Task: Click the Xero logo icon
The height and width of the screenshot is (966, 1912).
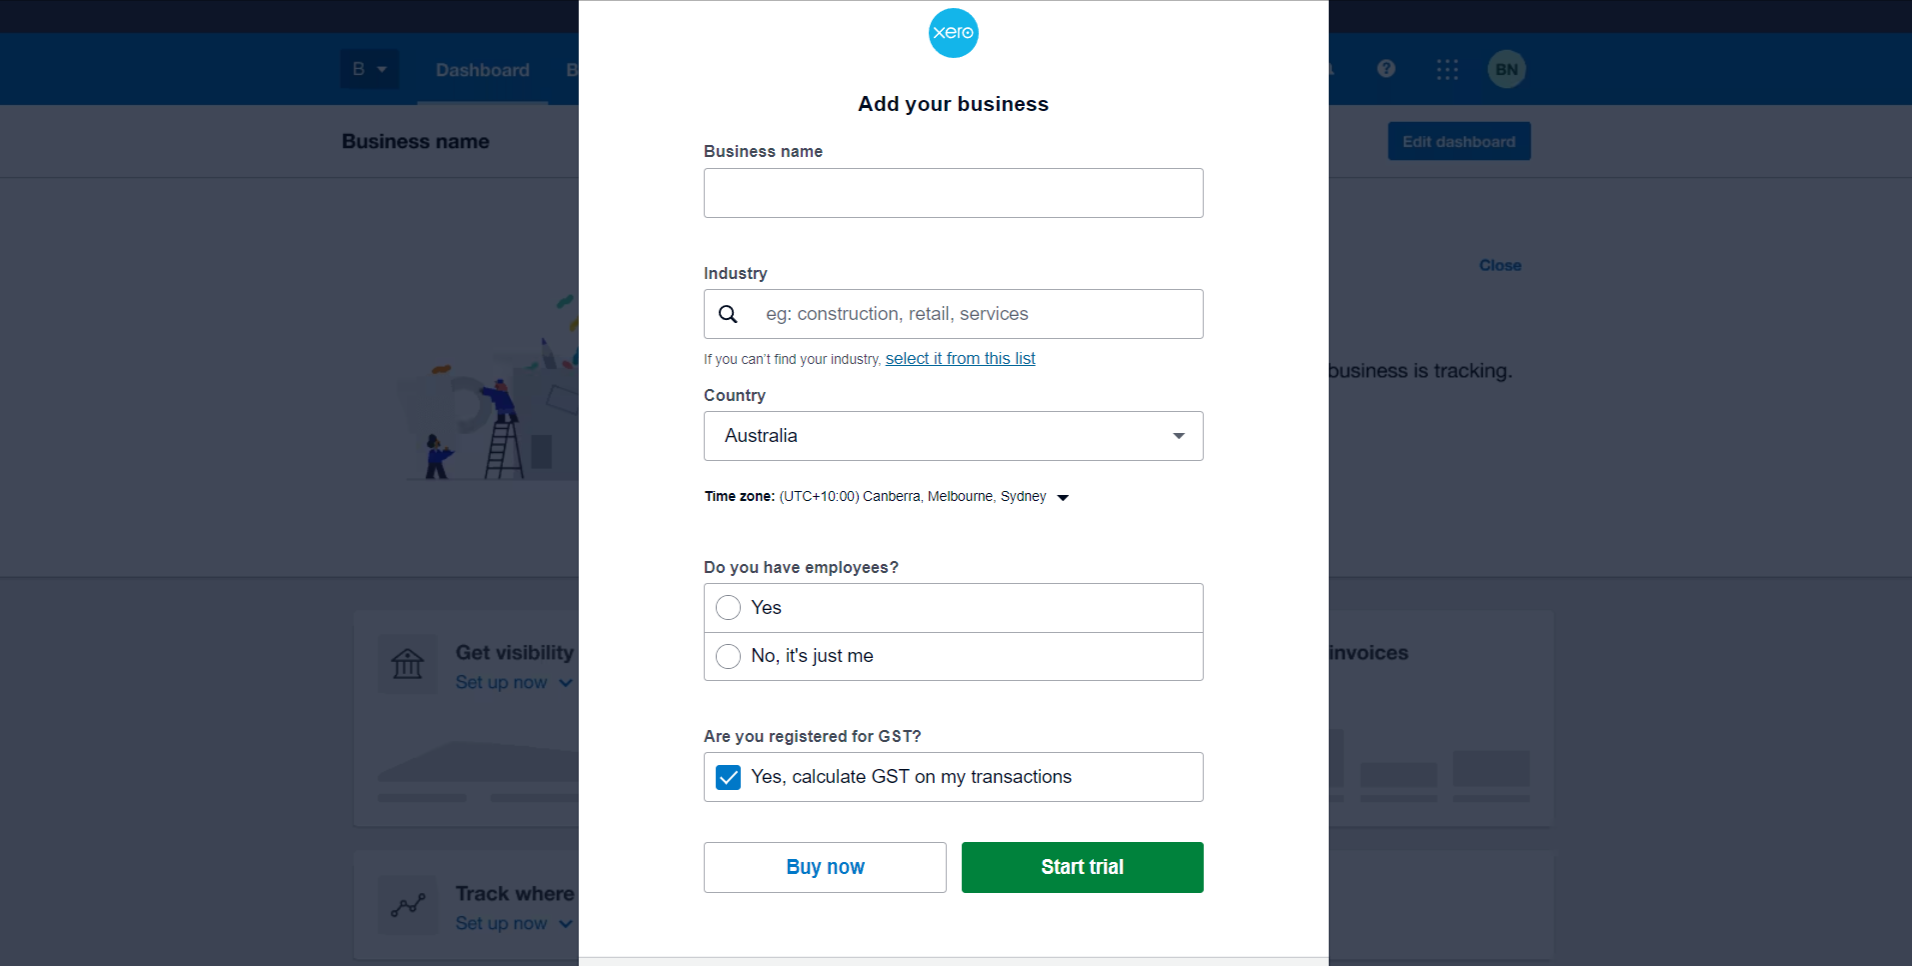Action: pyautogui.click(x=953, y=33)
